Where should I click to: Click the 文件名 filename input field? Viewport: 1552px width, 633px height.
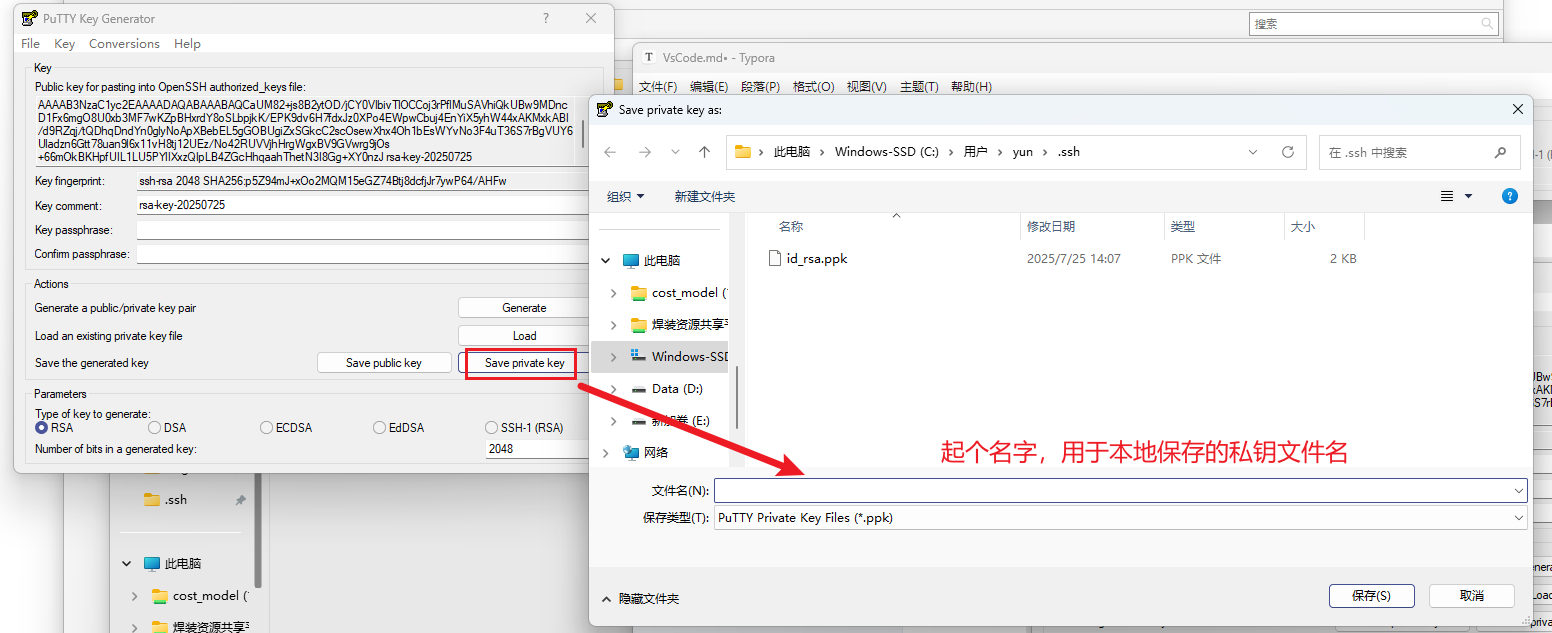pos(1112,490)
